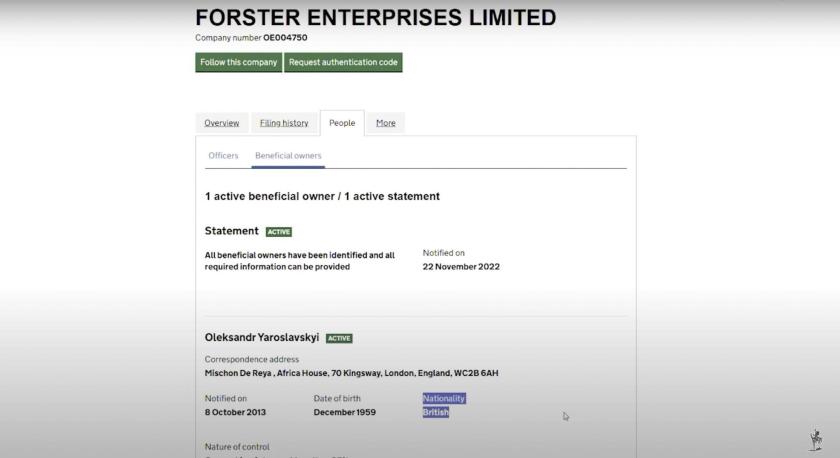
Task: Switch to the Officers sub-tab
Action: coord(223,156)
